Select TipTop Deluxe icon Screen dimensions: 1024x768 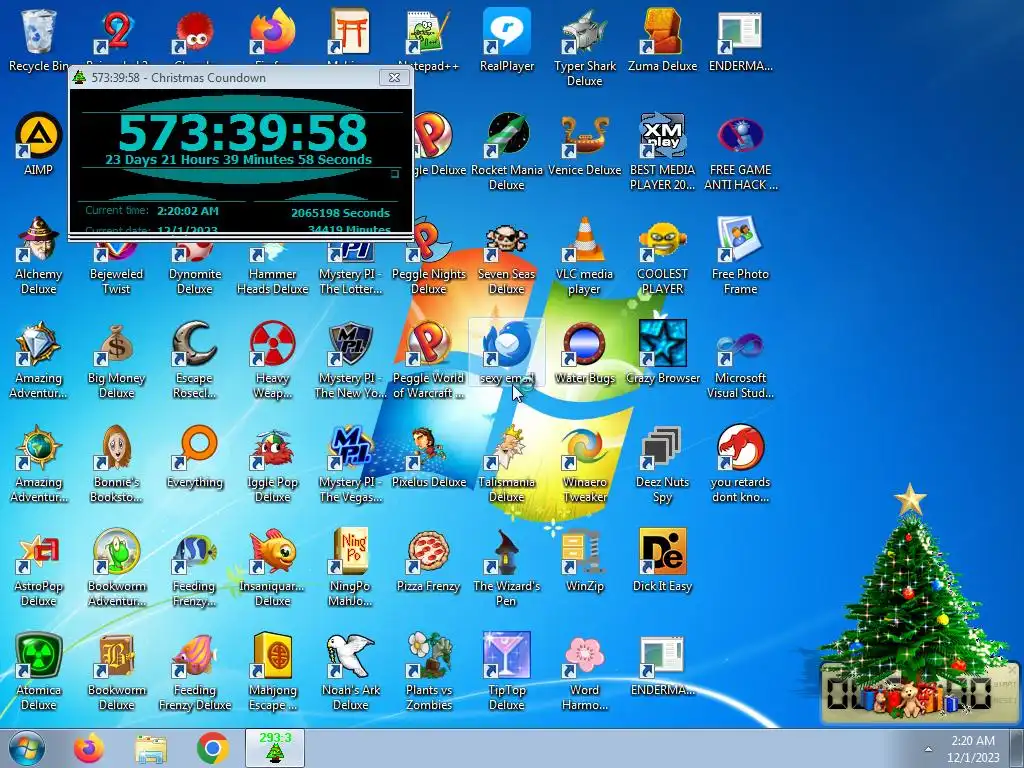(x=507, y=672)
